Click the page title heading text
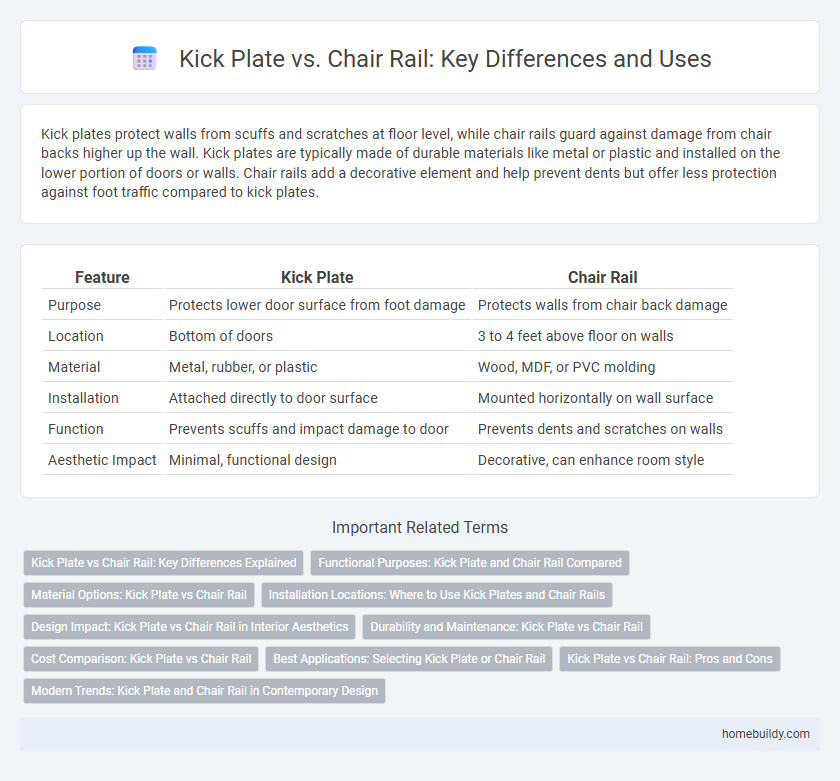The image size is (840, 781). tap(445, 59)
